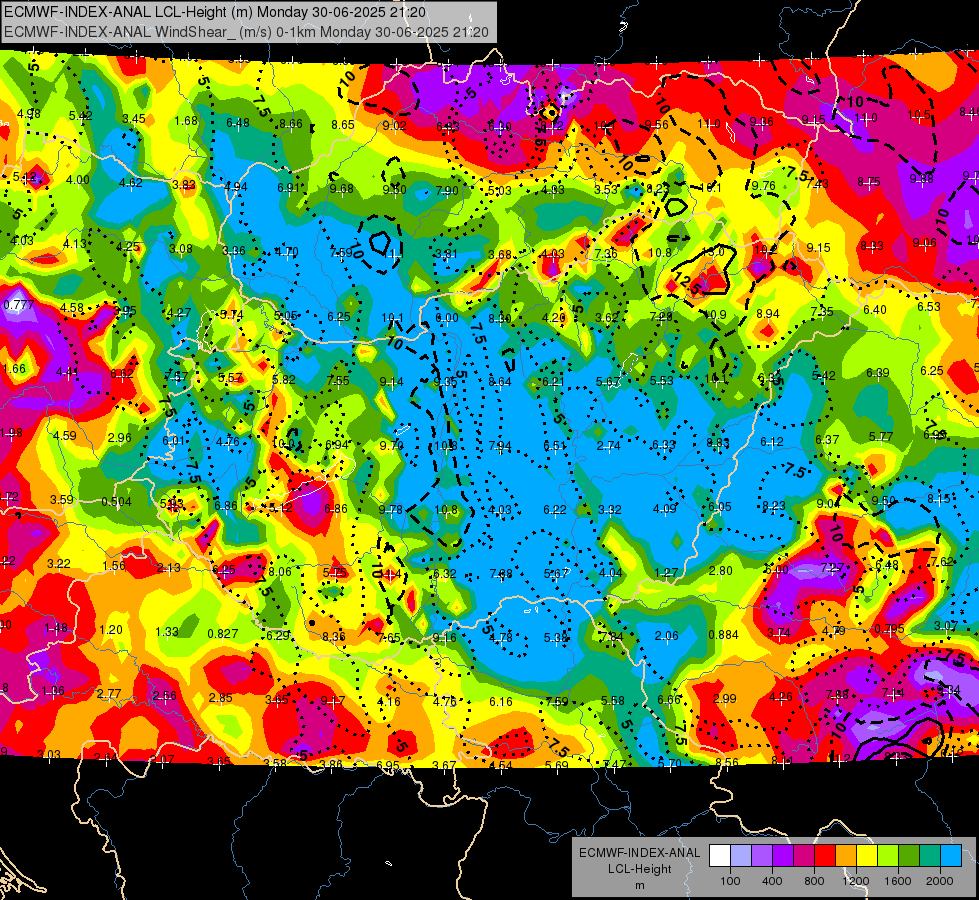Click the wind shear value "2.96"
The image size is (979, 900).
(x=120, y=437)
